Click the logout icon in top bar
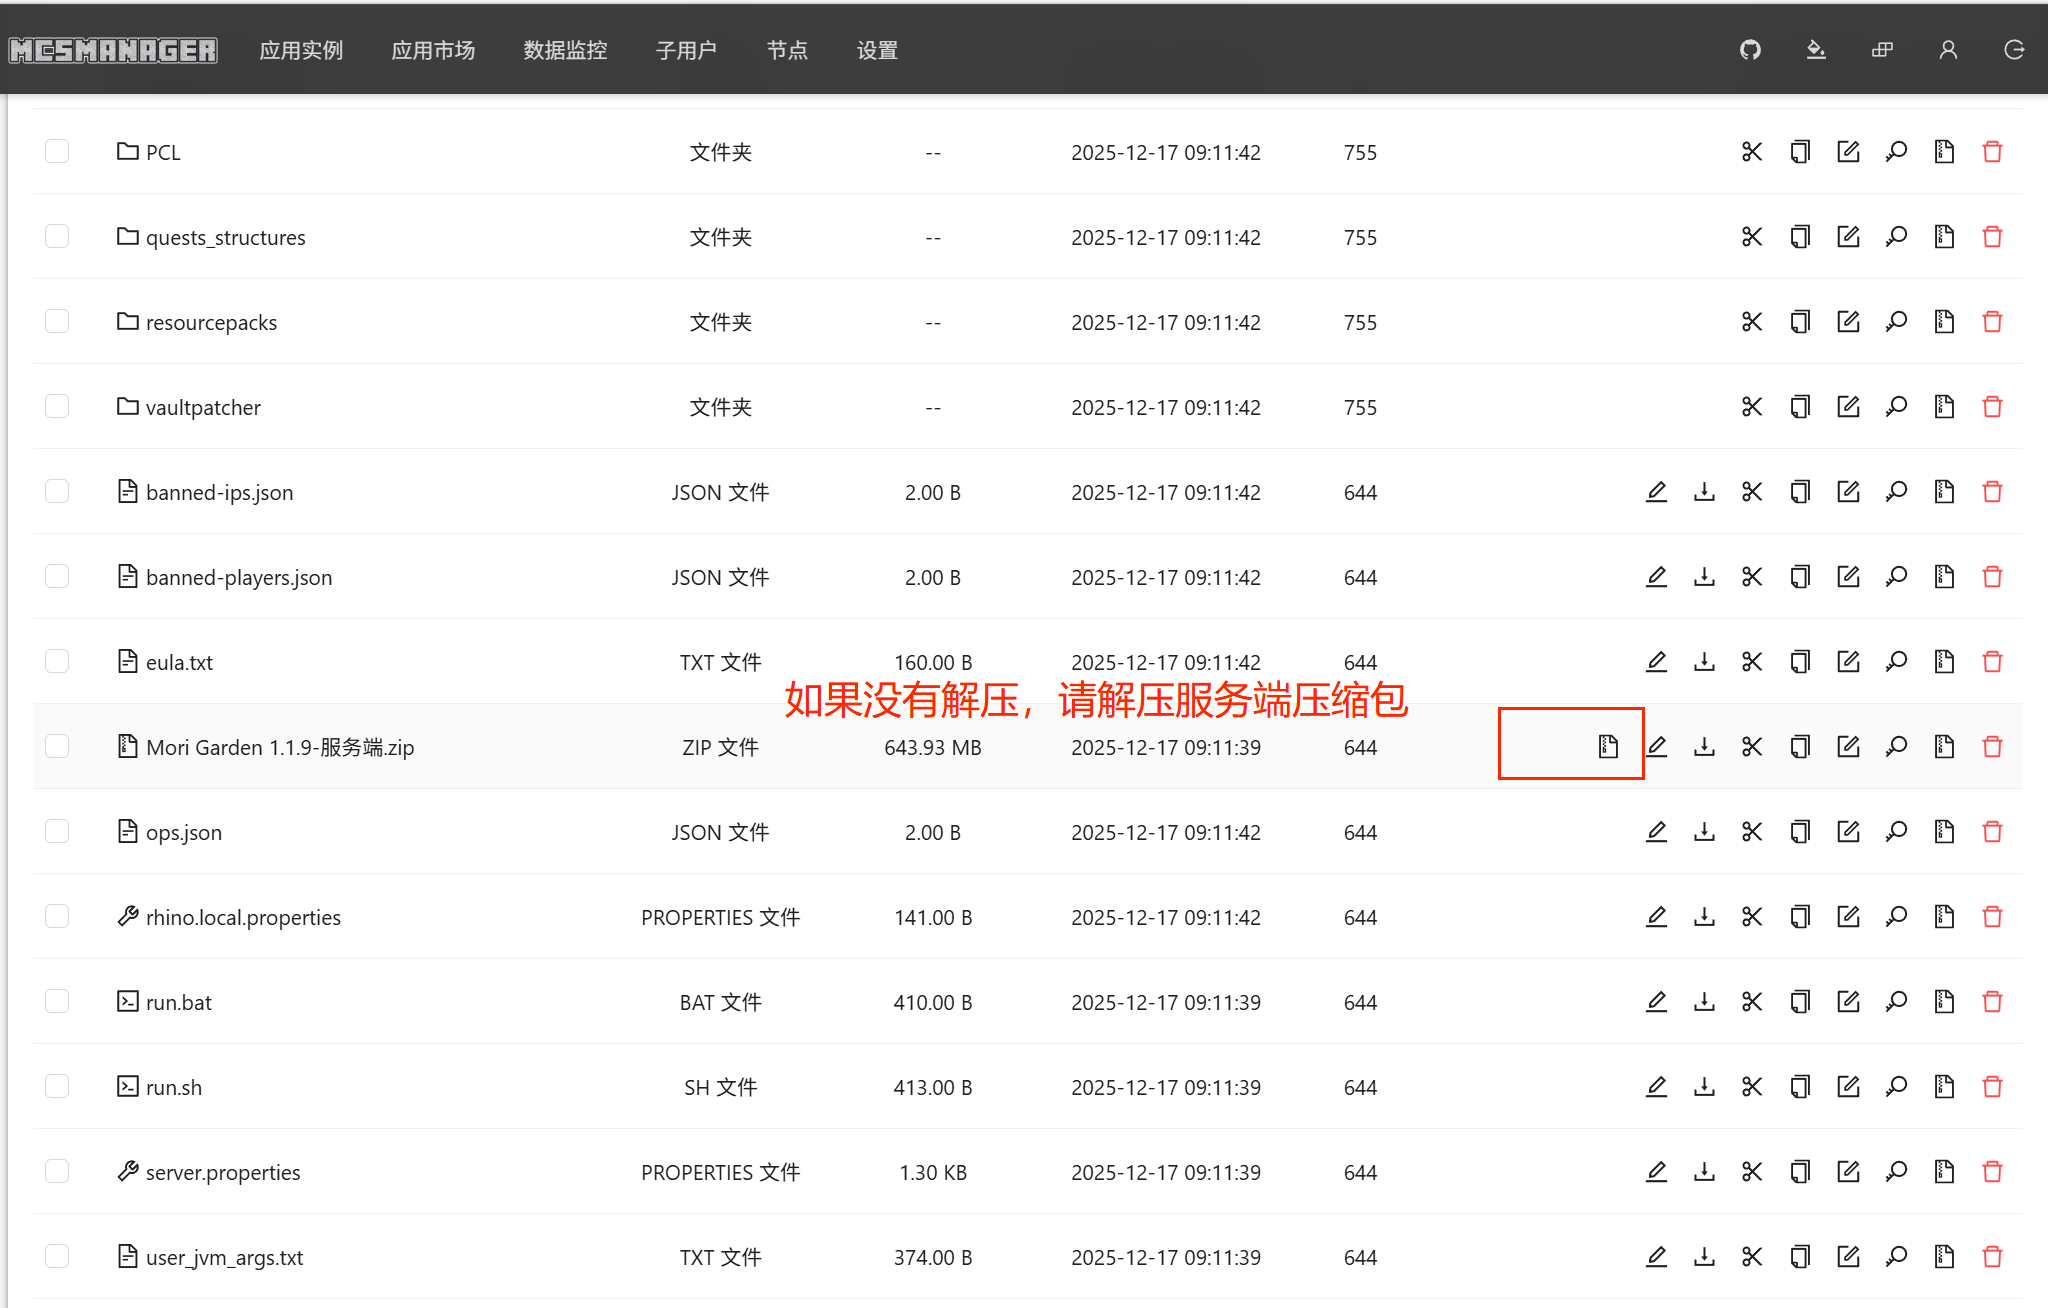 [2014, 50]
